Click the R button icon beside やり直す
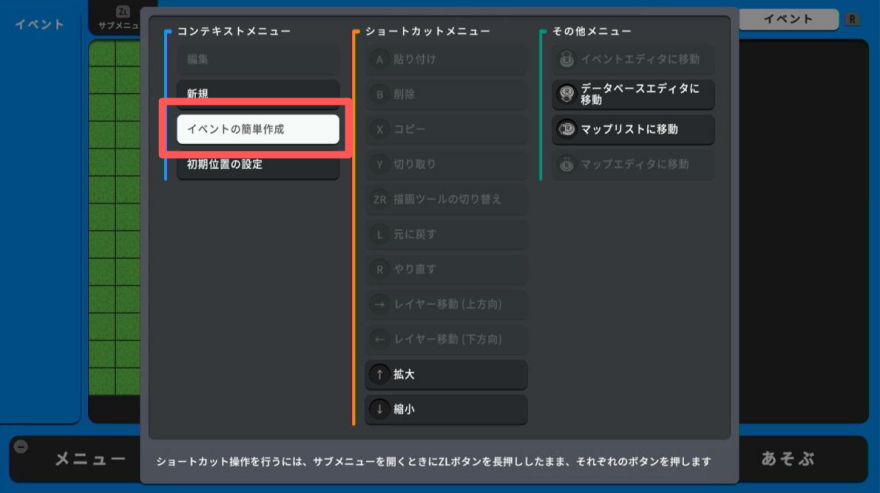Image resolution: width=880 pixels, height=493 pixels. click(379, 270)
